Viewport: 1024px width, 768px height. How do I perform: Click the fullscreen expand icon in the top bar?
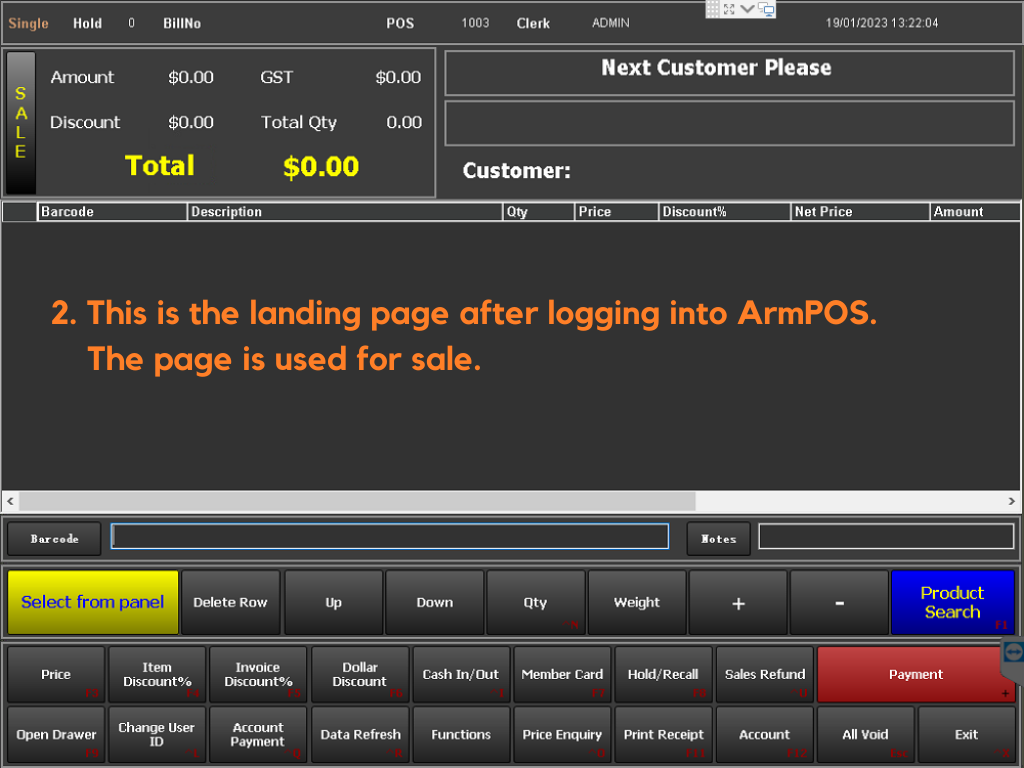point(729,9)
